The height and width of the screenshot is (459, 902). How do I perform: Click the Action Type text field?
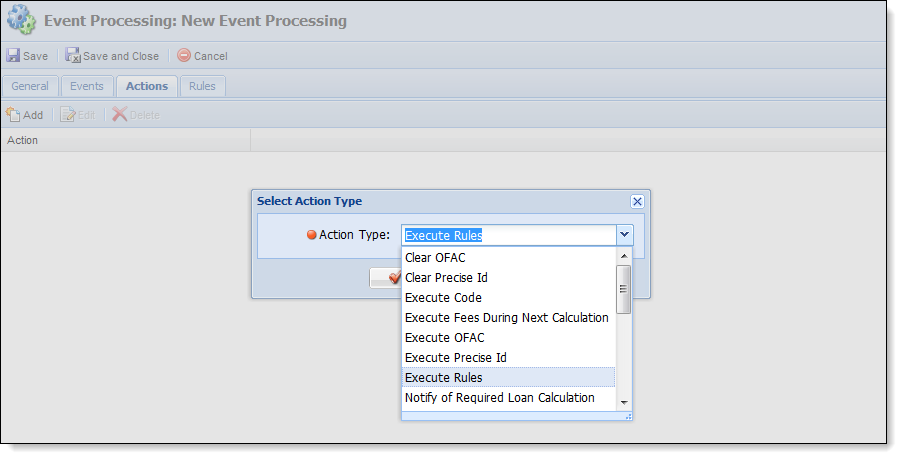509,235
